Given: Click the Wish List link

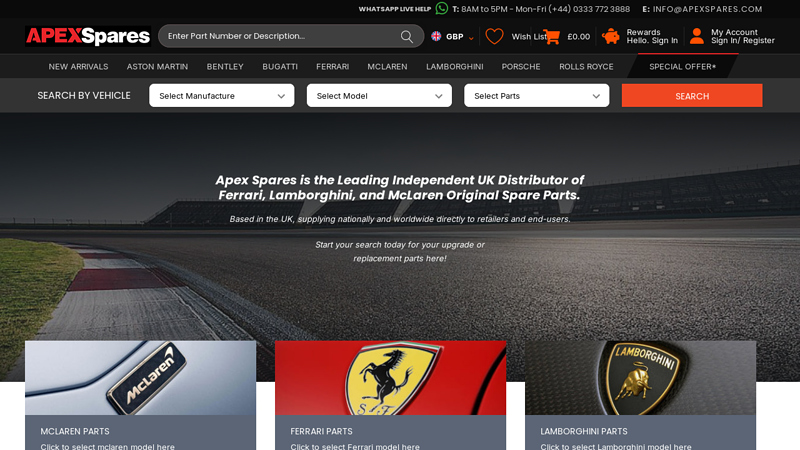Looking at the screenshot, I should tap(529, 37).
